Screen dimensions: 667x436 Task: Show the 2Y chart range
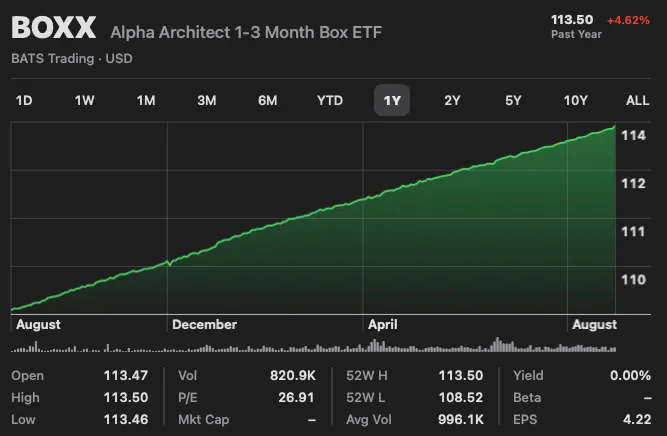[x=452, y=100]
